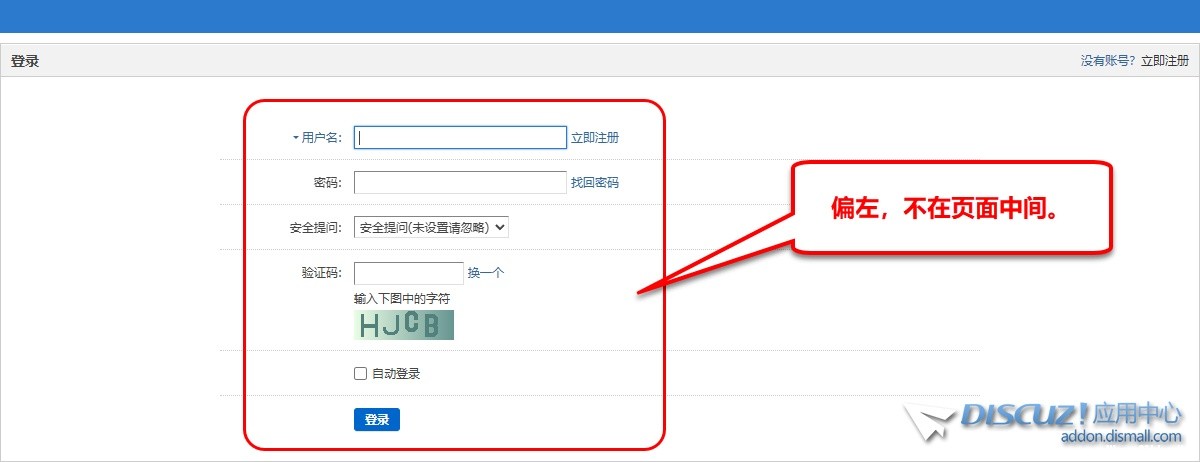
Task: Click the paper plane icon in Discuz logo
Action: (927, 421)
